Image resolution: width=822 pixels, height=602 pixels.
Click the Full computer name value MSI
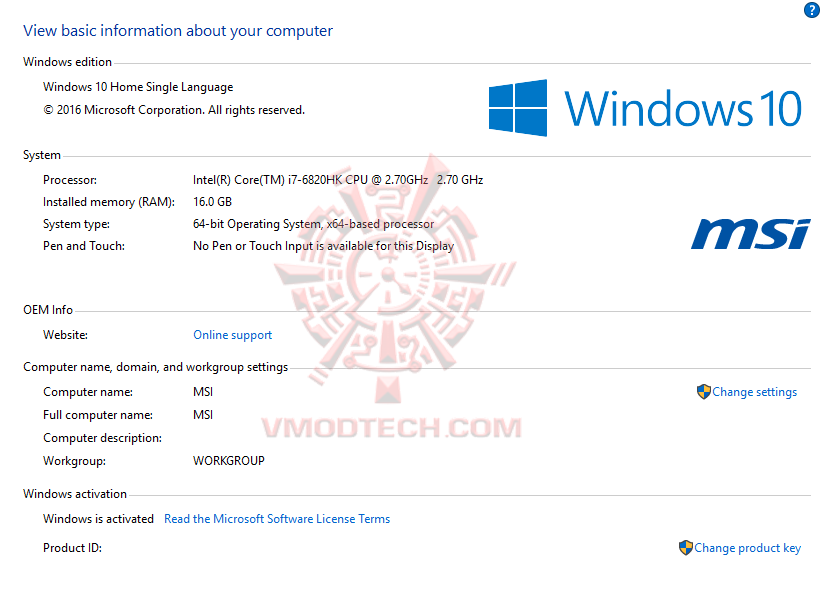tap(203, 415)
